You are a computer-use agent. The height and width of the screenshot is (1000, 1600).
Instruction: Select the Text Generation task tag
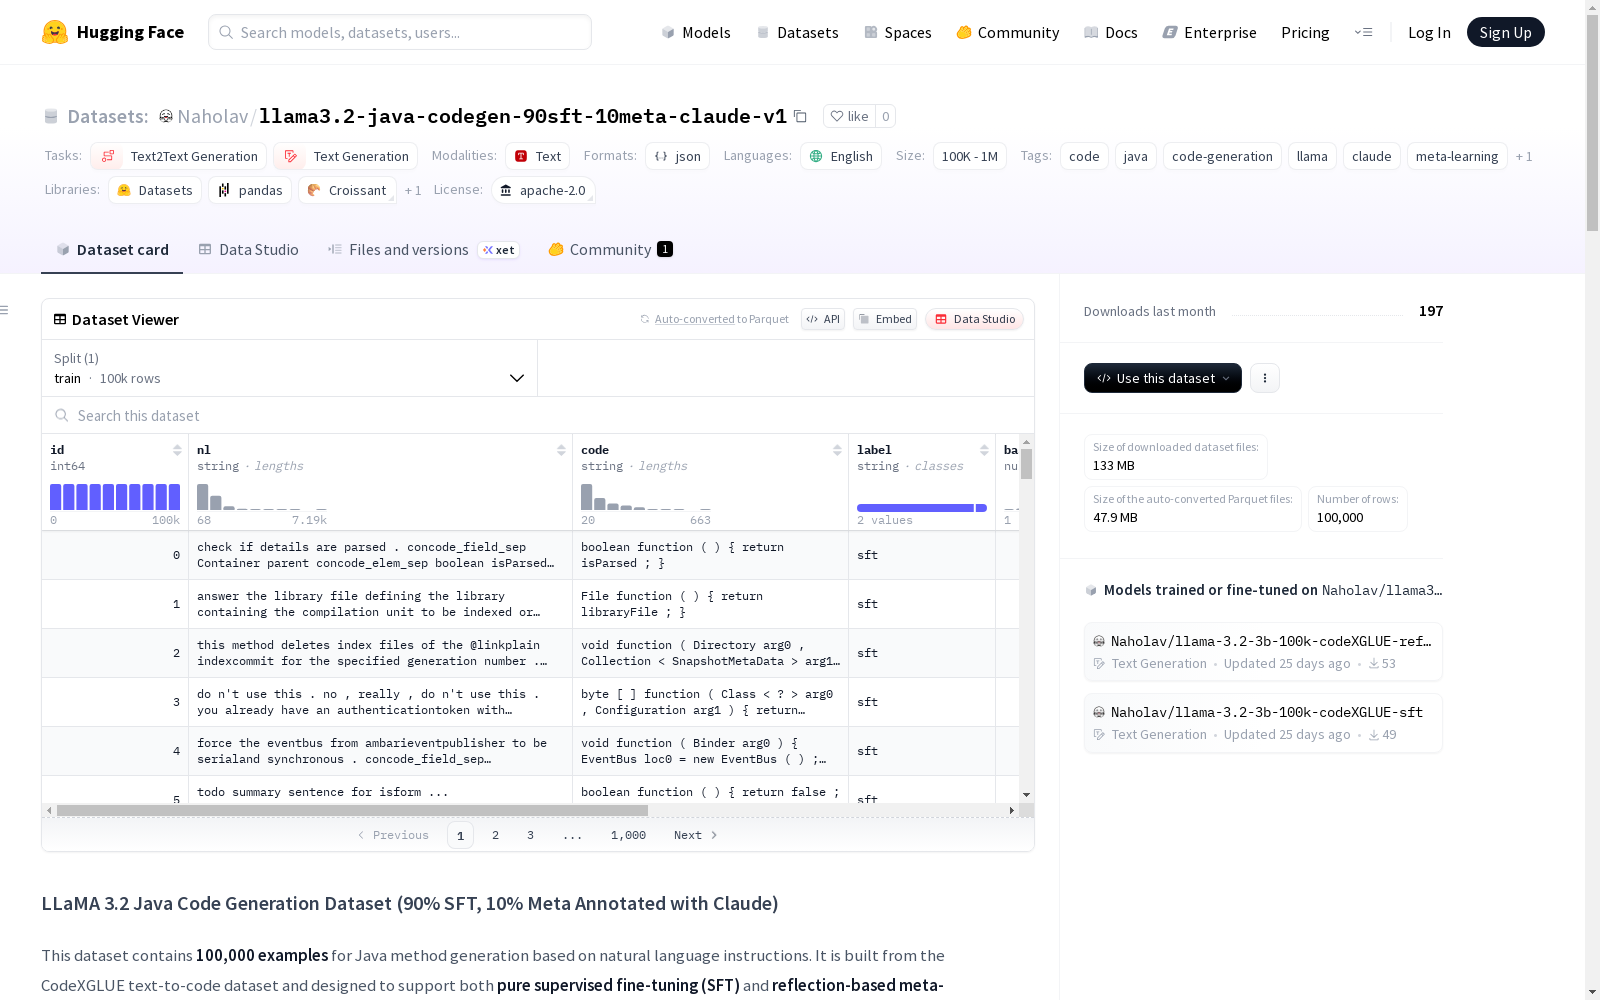pyautogui.click(x=345, y=156)
